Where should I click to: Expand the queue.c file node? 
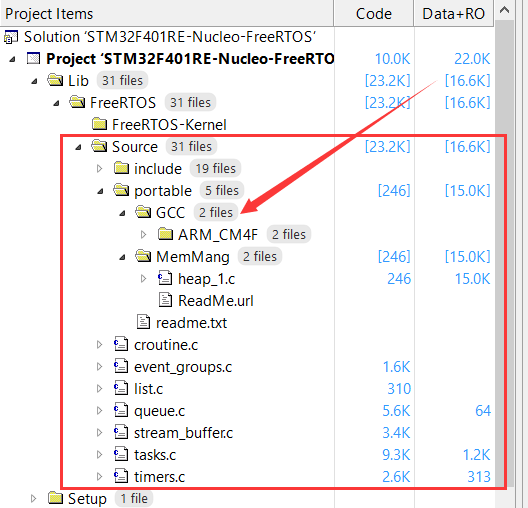coord(100,410)
